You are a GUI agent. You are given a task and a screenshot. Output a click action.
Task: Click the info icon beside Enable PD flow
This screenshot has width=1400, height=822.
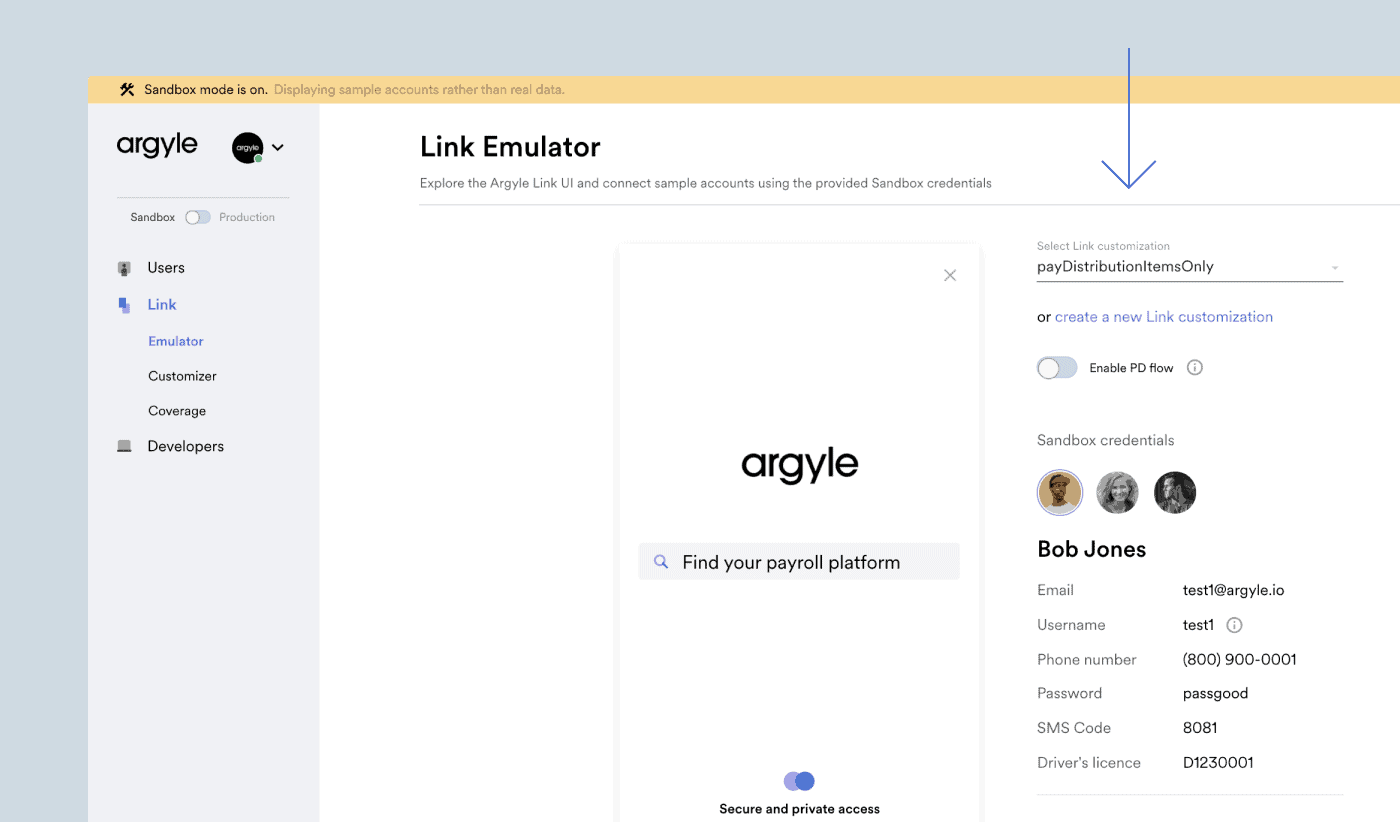(x=1194, y=367)
